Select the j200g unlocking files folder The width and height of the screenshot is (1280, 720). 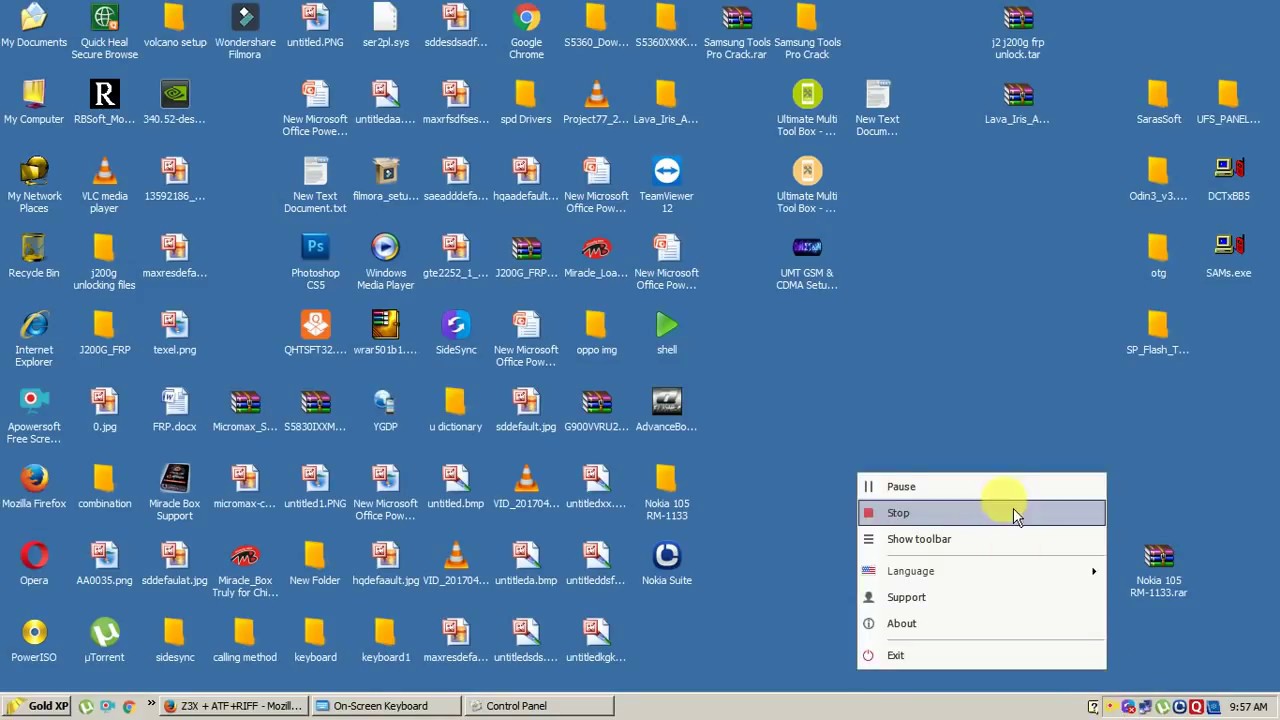click(x=104, y=262)
